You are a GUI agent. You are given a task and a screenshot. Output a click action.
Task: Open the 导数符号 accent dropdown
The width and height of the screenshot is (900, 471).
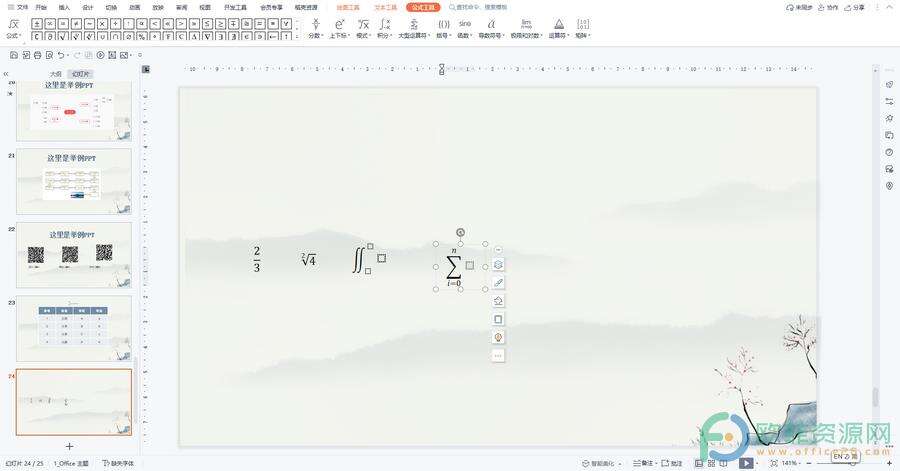[x=491, y=29]
